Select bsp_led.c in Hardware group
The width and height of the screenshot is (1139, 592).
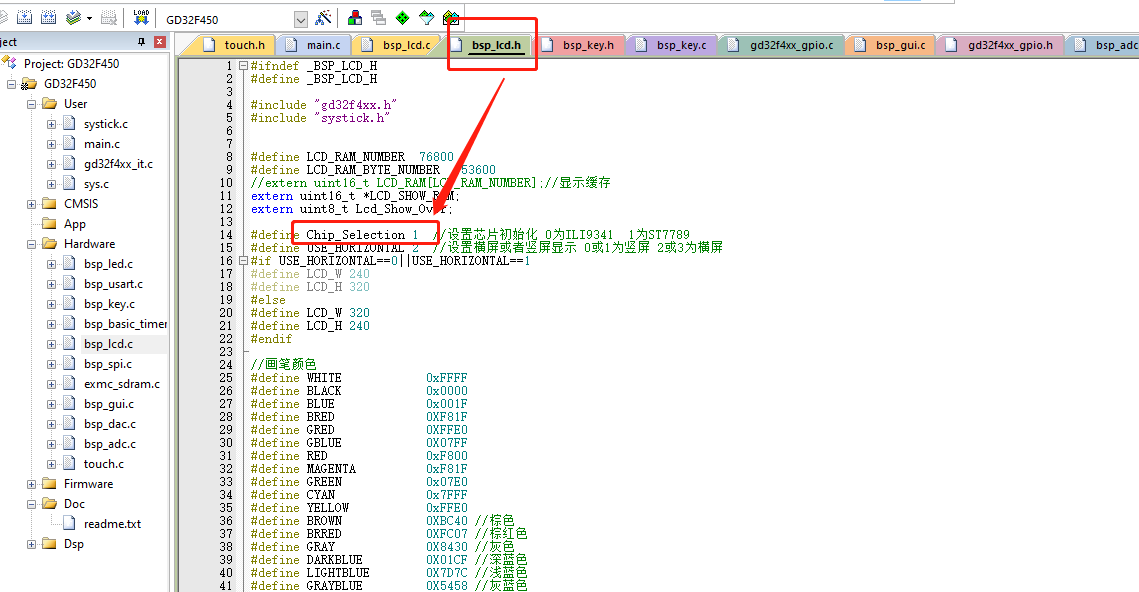pyautogui.click(x=108, y=264)
